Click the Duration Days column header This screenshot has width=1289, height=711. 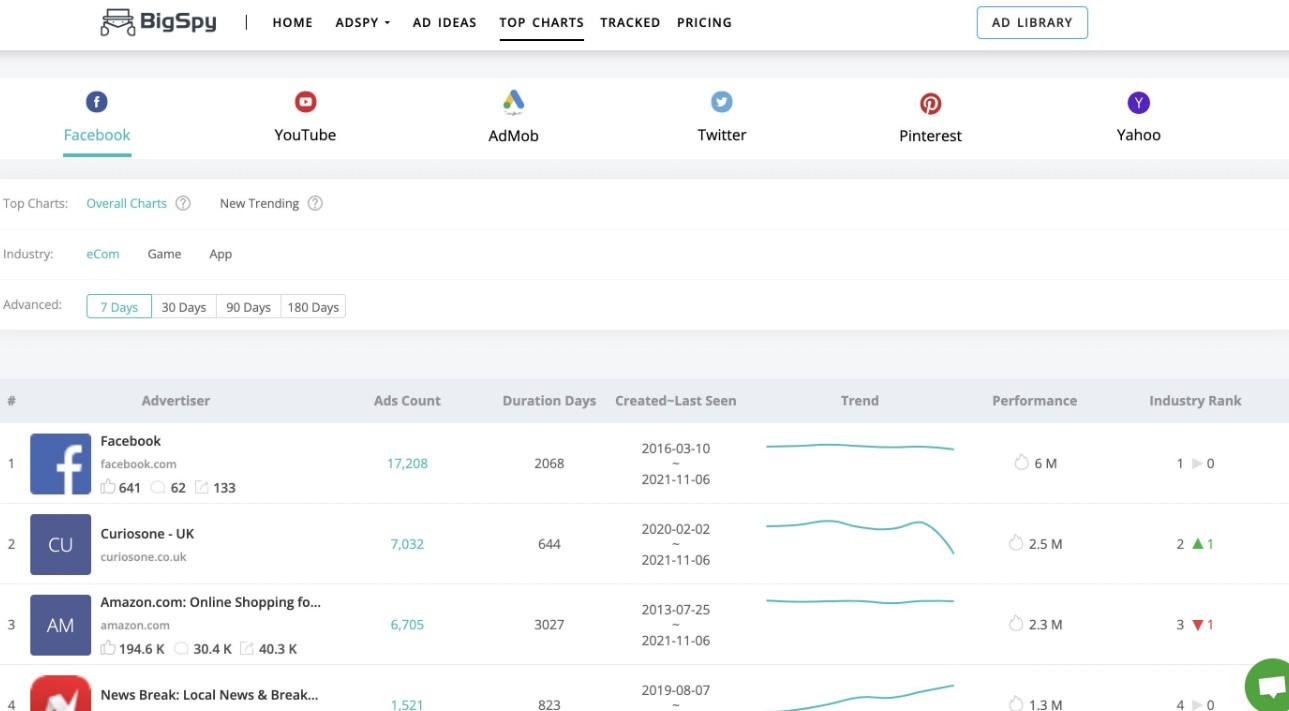tap(549, 401)
